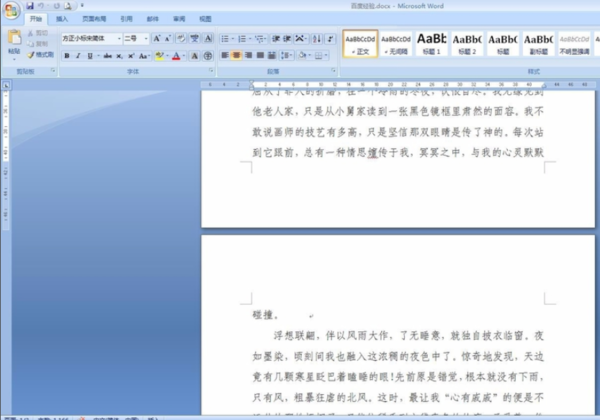Viewport: 600px width, 420px height.
Task: Switch to the 引用 (References) tab
Action: tap(126, 19)
